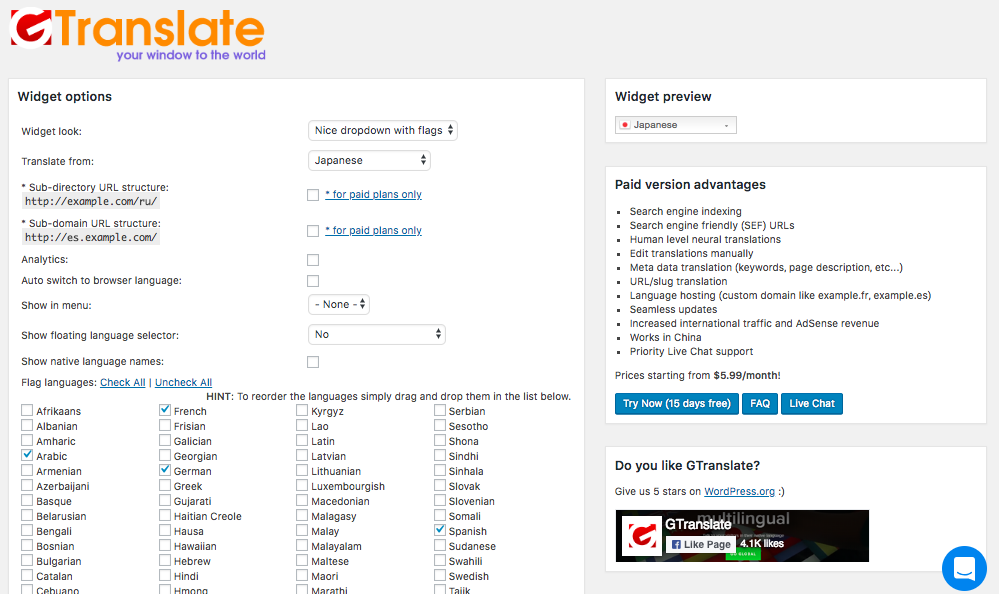Click the Armenian language label
The height and width of the screenshot is (594, 999).
[x=59, y=472]
